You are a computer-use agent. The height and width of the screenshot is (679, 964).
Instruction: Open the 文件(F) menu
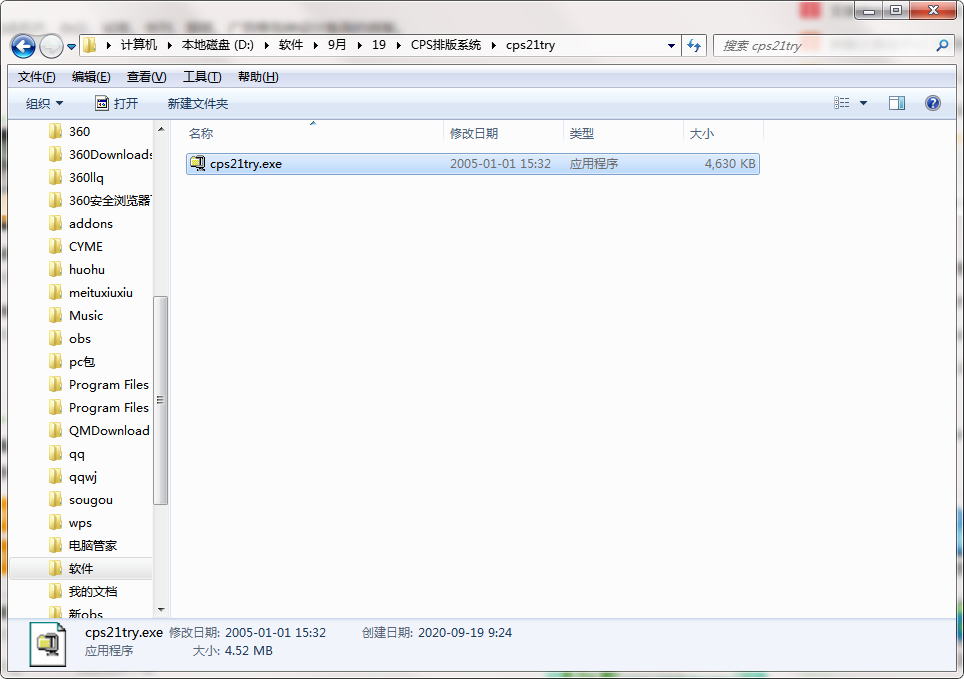(x=37, y=77)
